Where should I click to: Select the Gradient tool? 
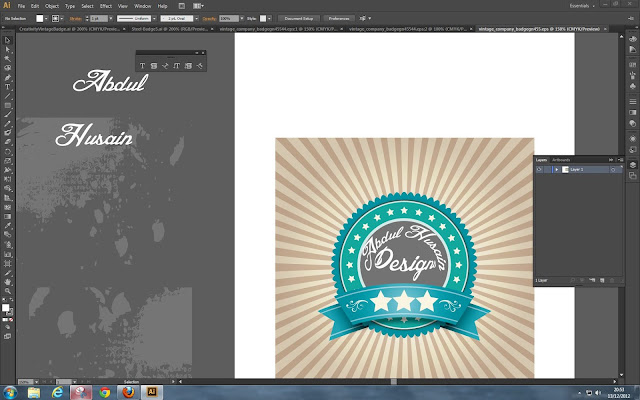coord(7,216)
